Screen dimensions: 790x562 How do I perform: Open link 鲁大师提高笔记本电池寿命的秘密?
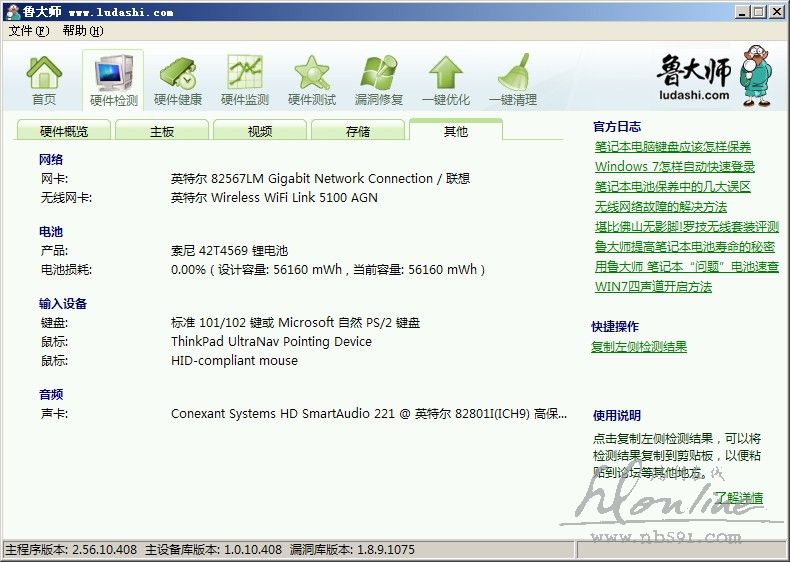685,246
